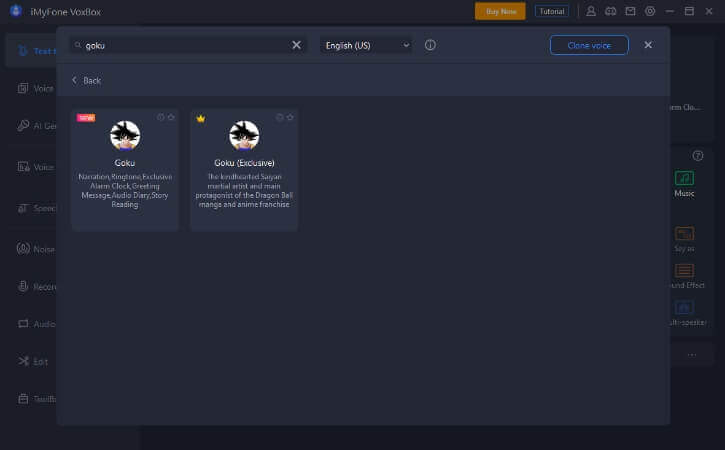Favorite the Goku voice with its star

pos(171,117)
